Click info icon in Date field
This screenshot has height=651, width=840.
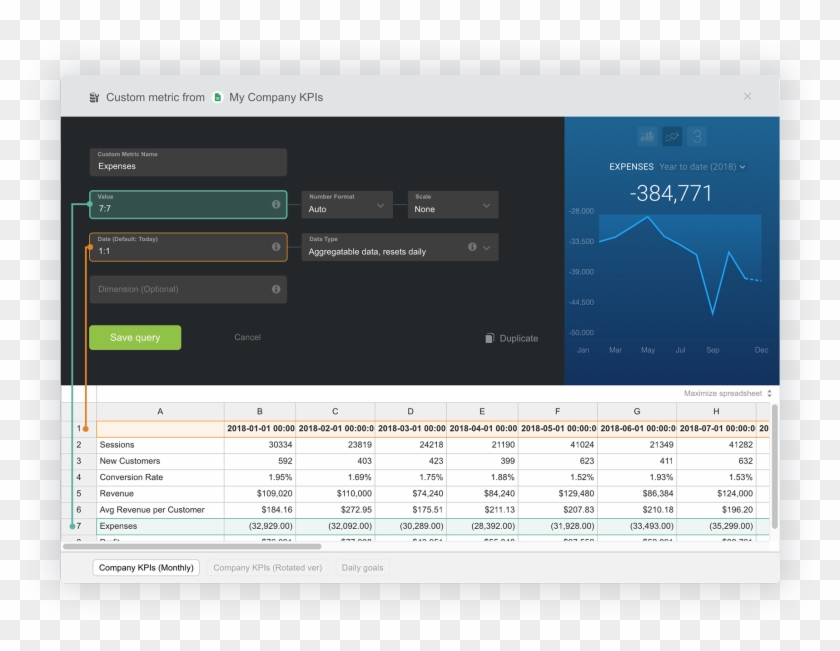[276, 246]
